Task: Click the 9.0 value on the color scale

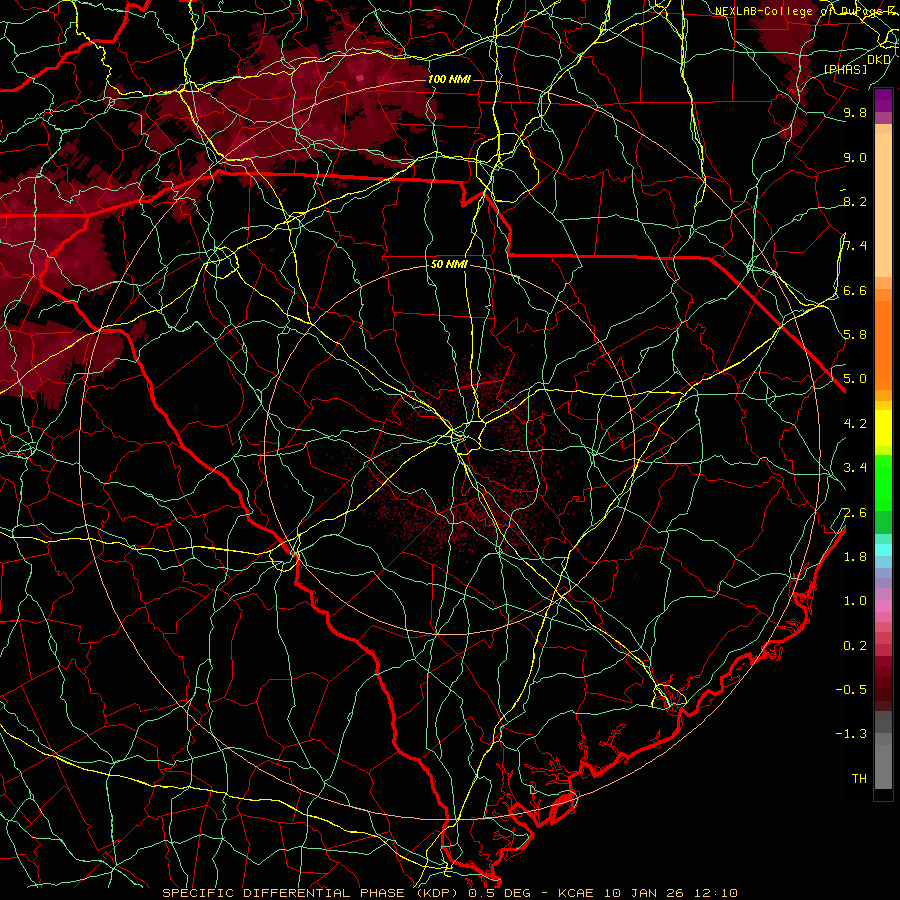Action: [855, 157]
